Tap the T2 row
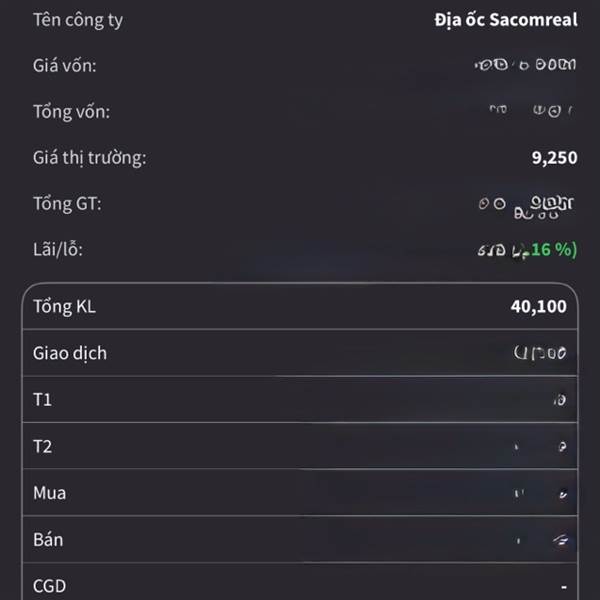Image resolution: width=600 pixels, height=600 pixels. pyautogui.click(x=300, y=446)
